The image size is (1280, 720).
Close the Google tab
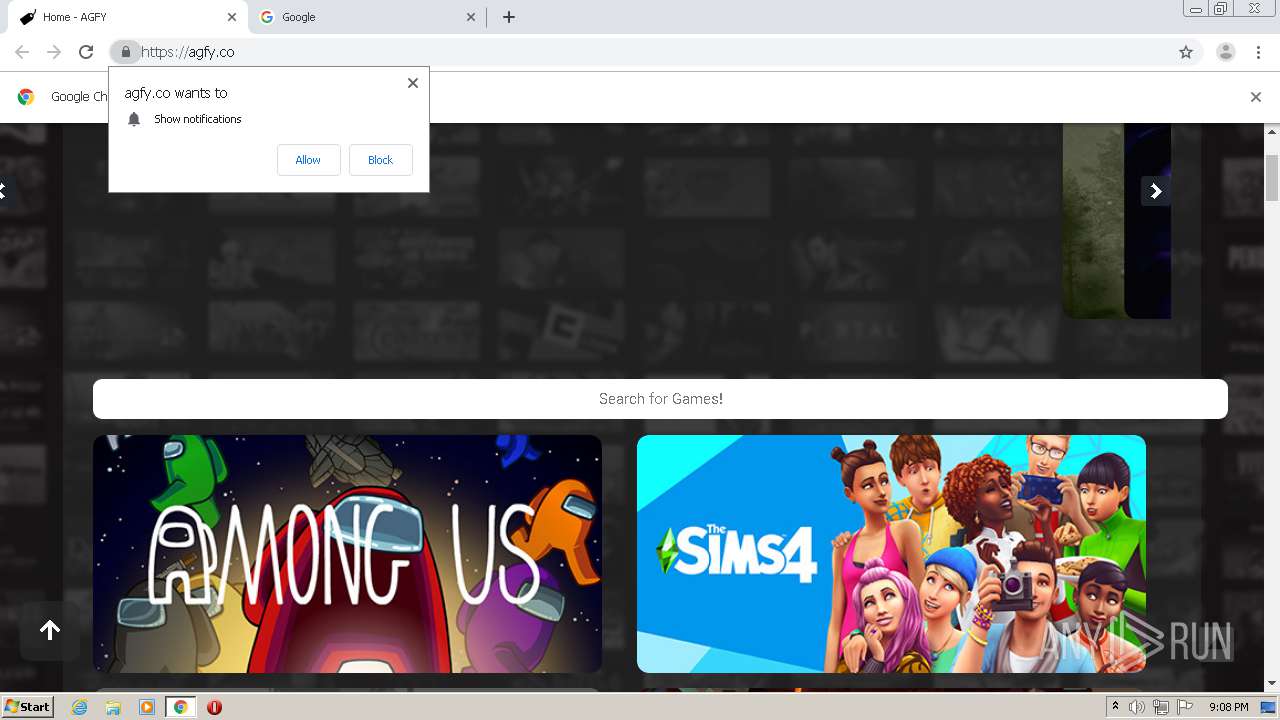coord(471,17)
